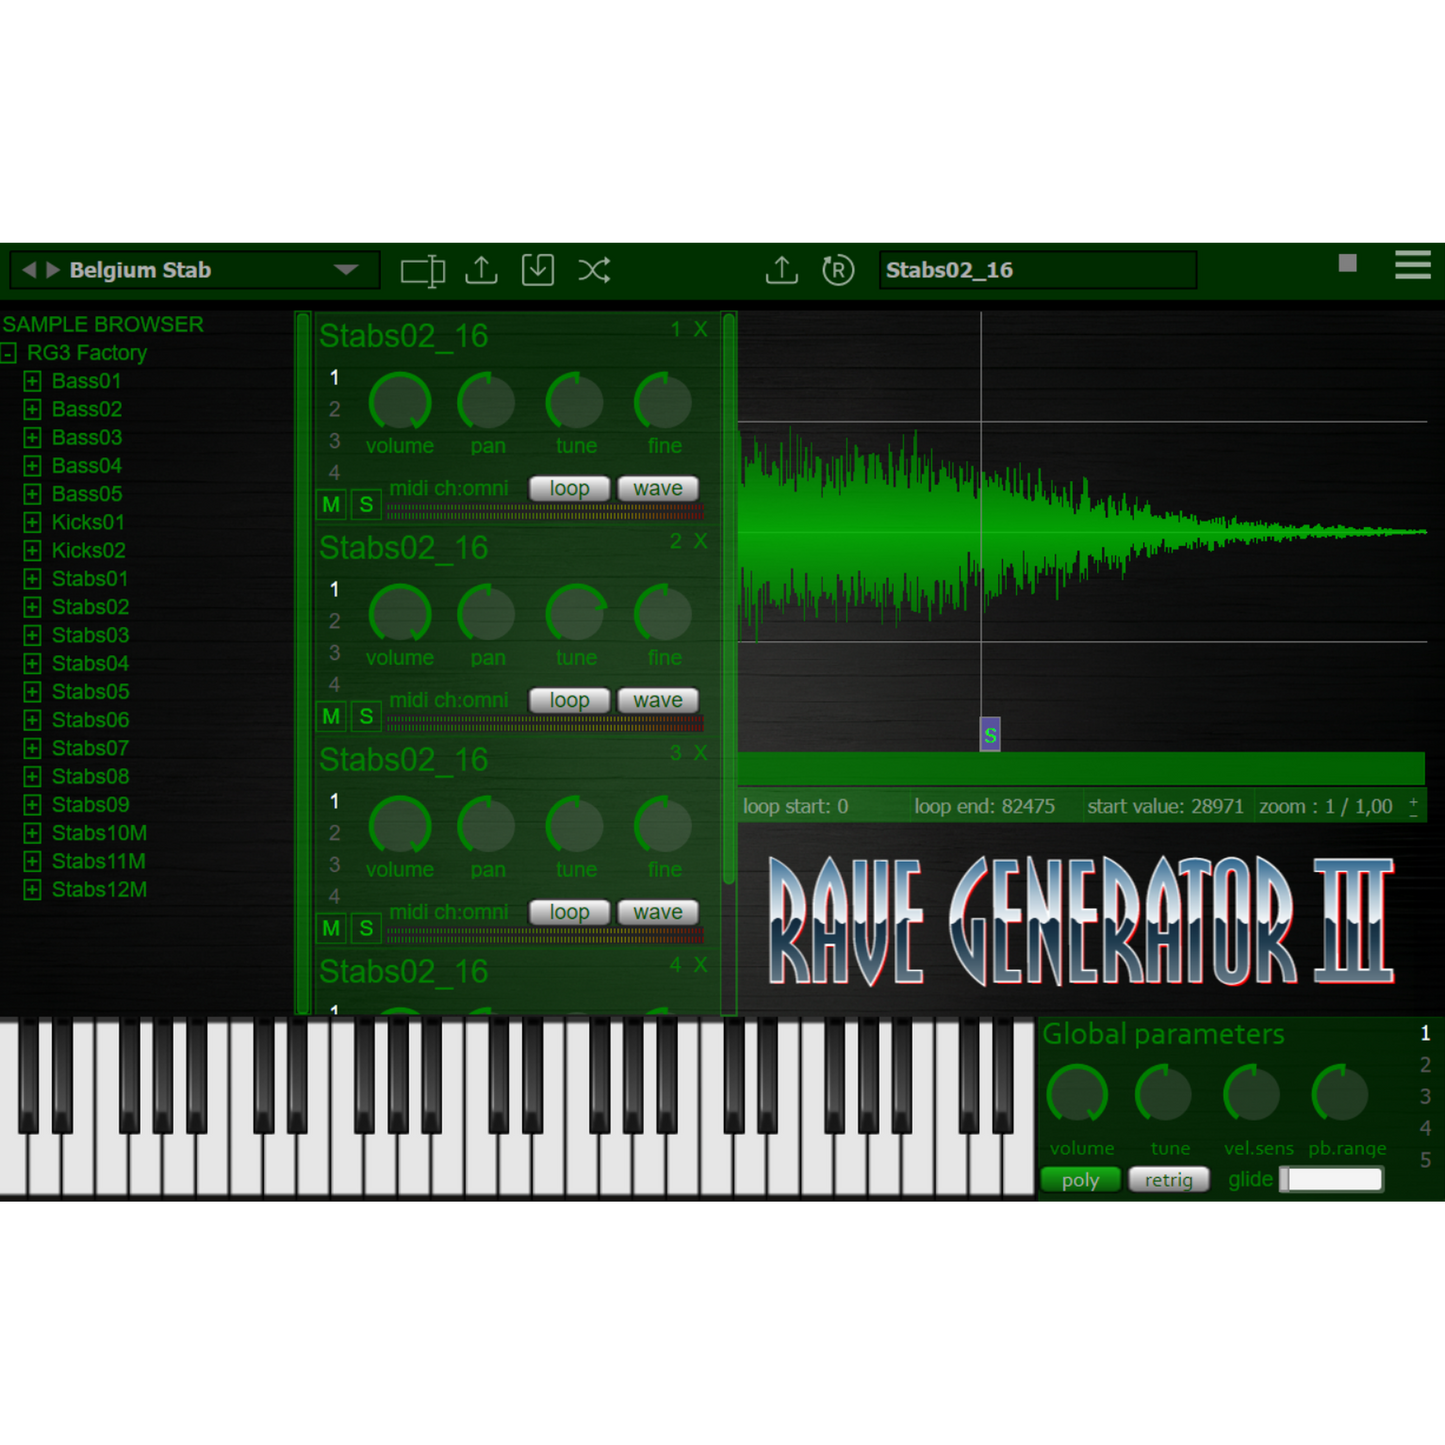This screenshot has width=1445, height=1445.
Task: Click the save preset download icon
Action: 538,270
